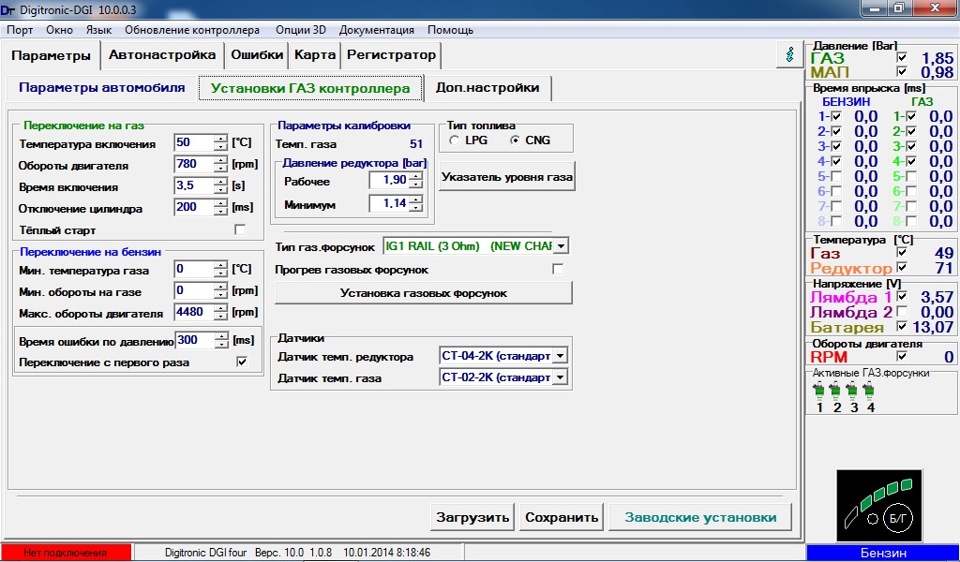
Task: Open the Параметры автомобиля subtab
Action: click(102, 88)
